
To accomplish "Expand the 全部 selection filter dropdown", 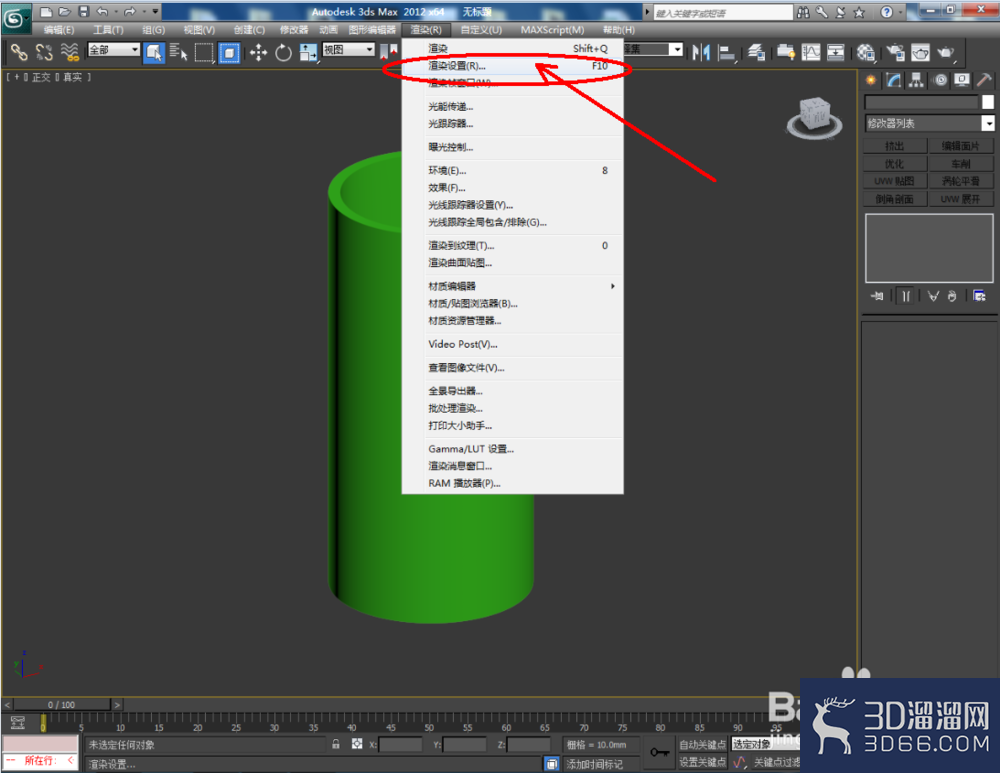I will point(135,49).
